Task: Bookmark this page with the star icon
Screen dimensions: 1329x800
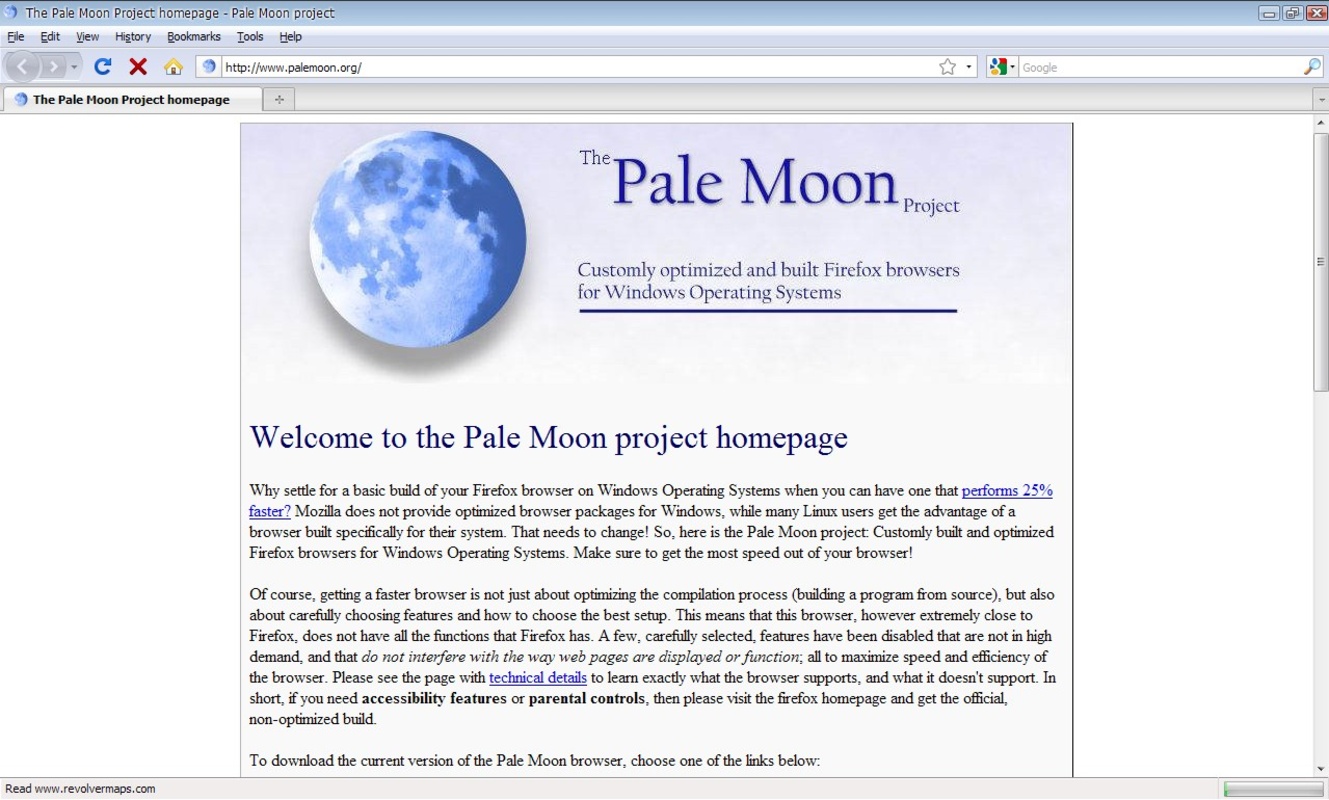Action: tap(947, 67)
